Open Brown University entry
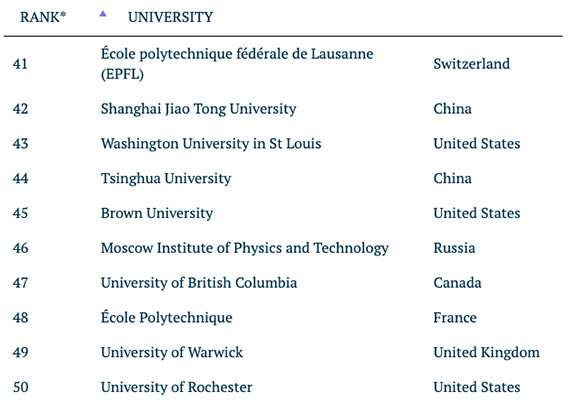This screenshot has width=570, height=403. (x=157, y=213)
